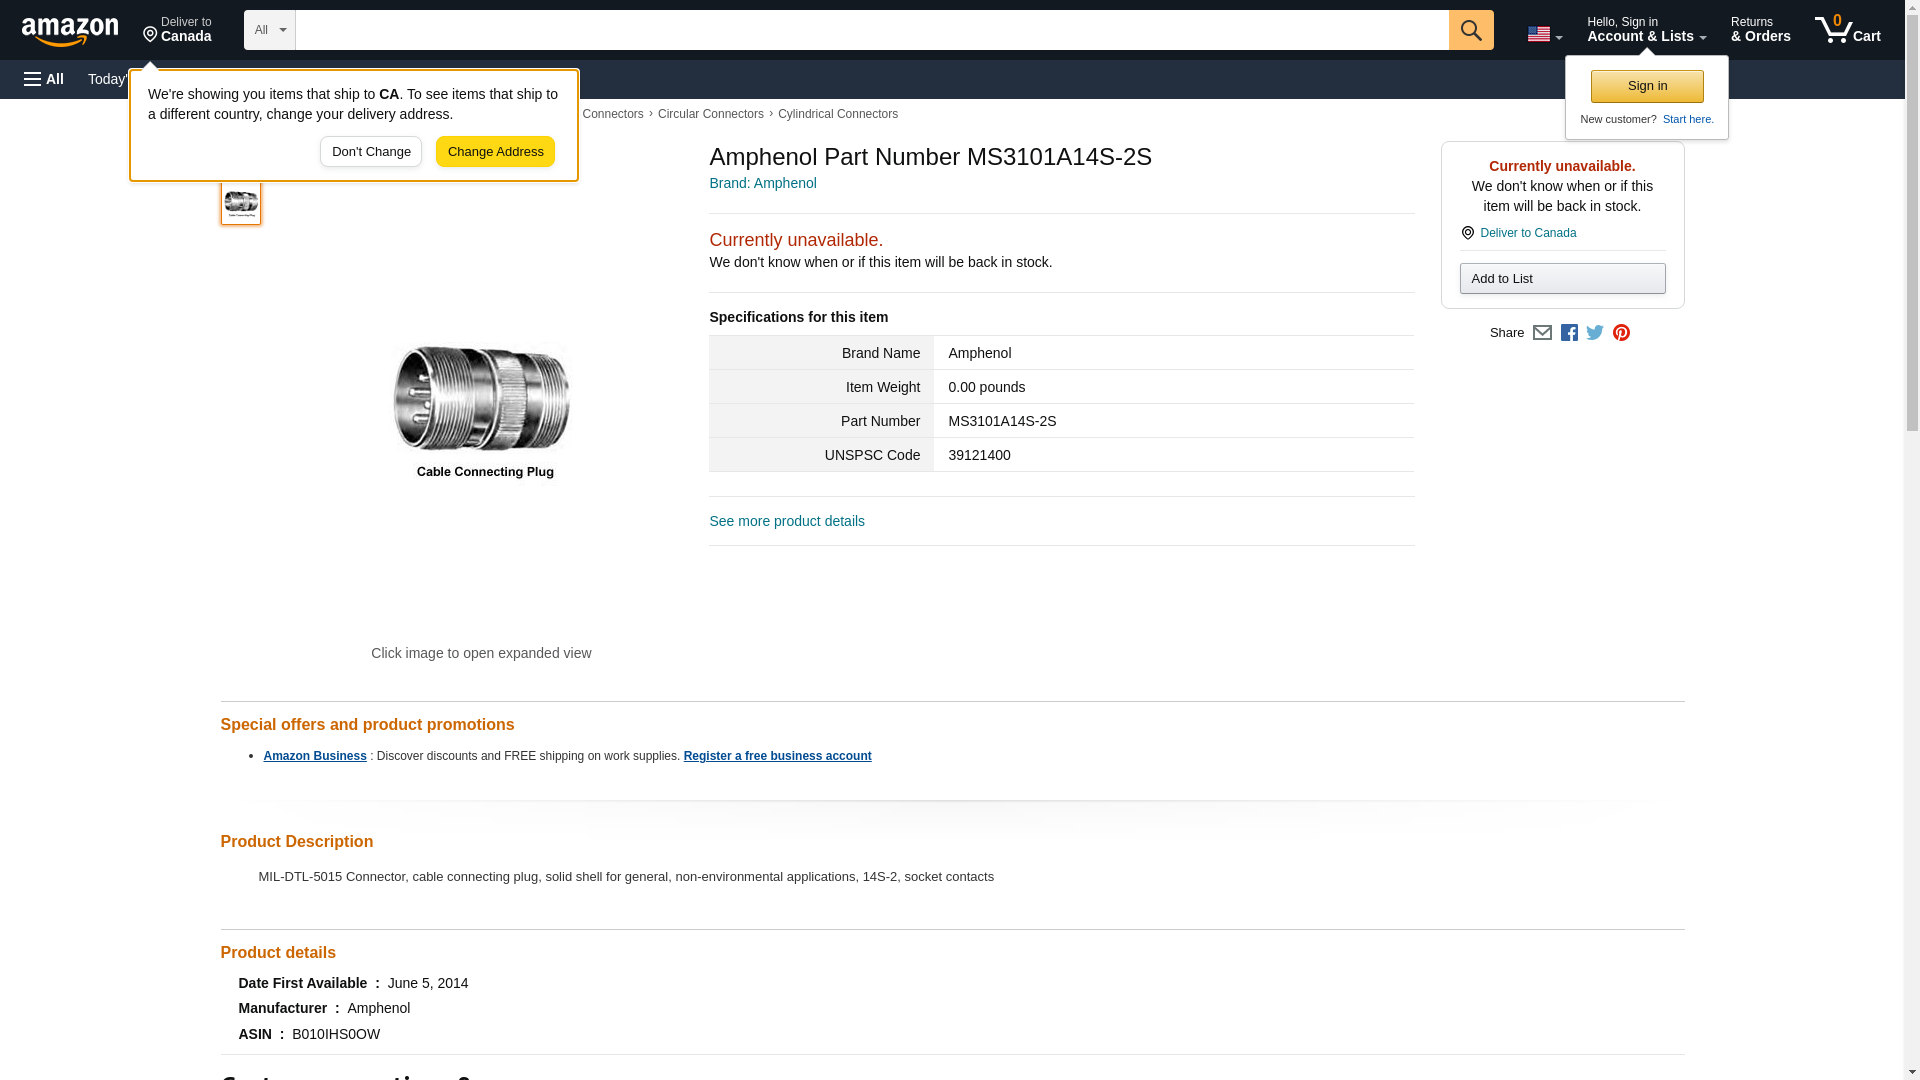Viewport: 1920px width, 1080px height.
Task: Open See more product details link
Action: pos(787,521)
